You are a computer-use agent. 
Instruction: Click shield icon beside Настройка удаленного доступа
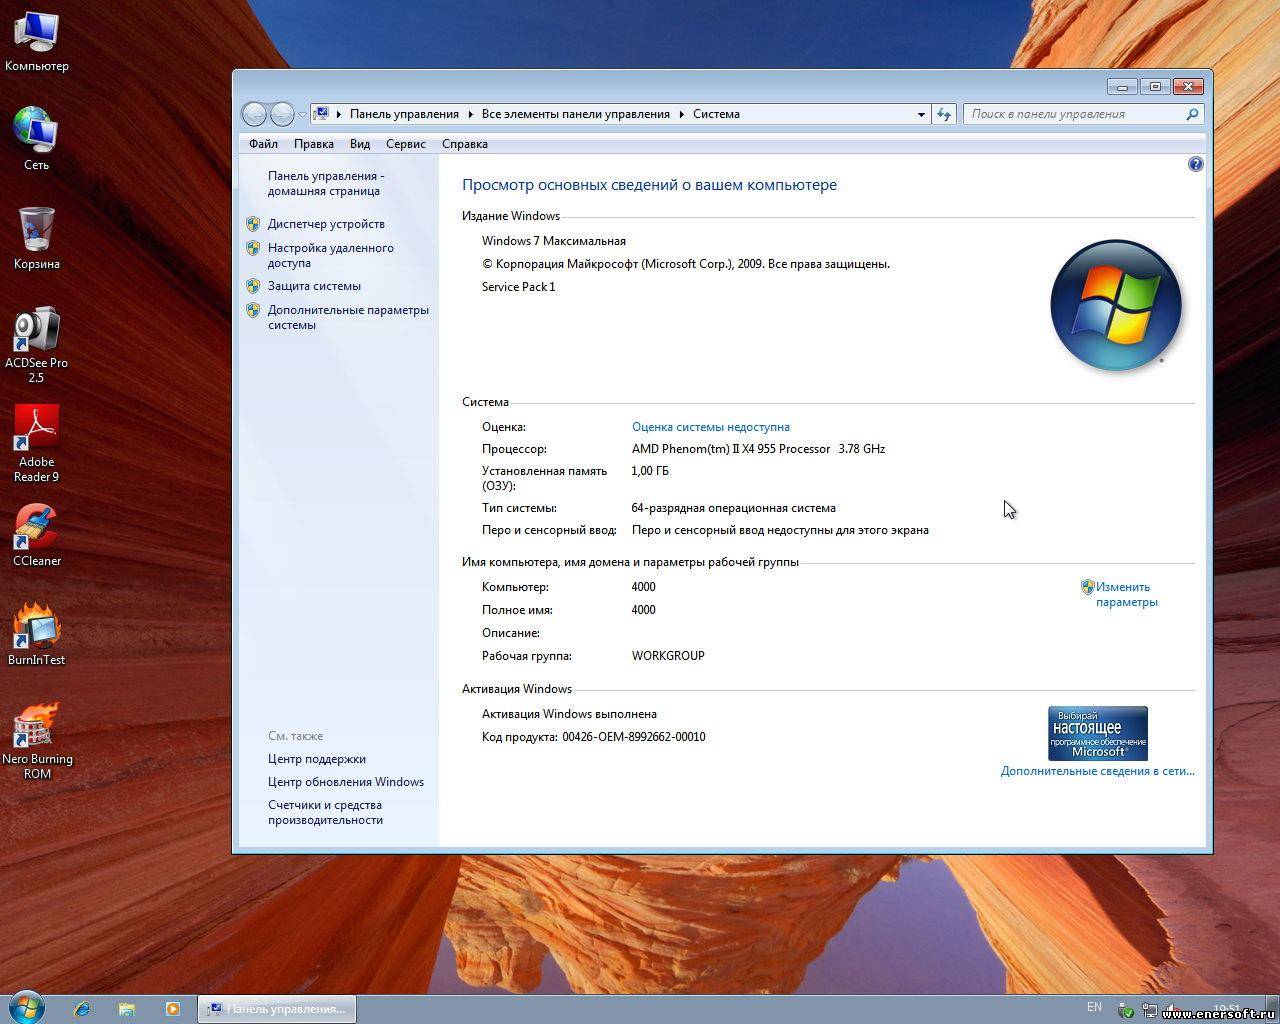[253, 248]
